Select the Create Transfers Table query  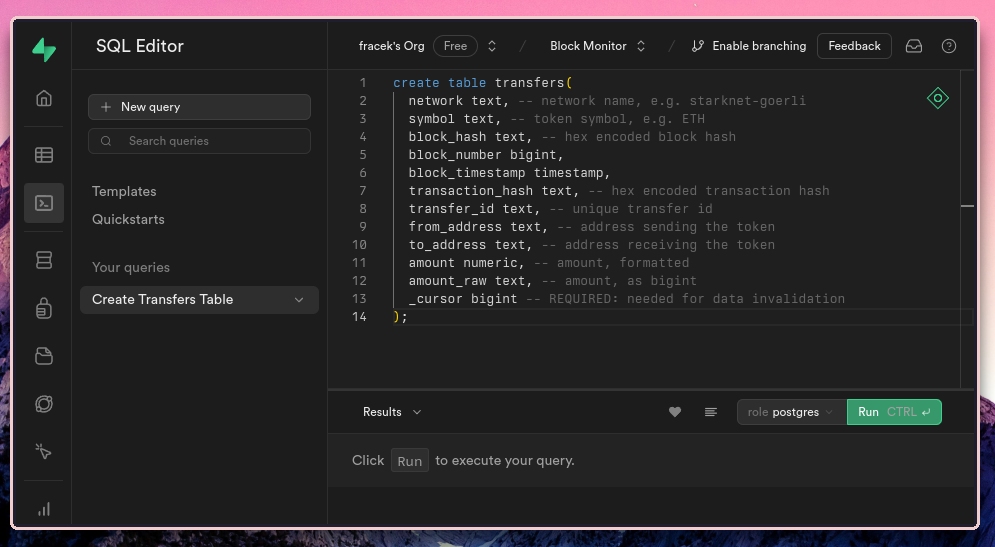pos(199,300)
